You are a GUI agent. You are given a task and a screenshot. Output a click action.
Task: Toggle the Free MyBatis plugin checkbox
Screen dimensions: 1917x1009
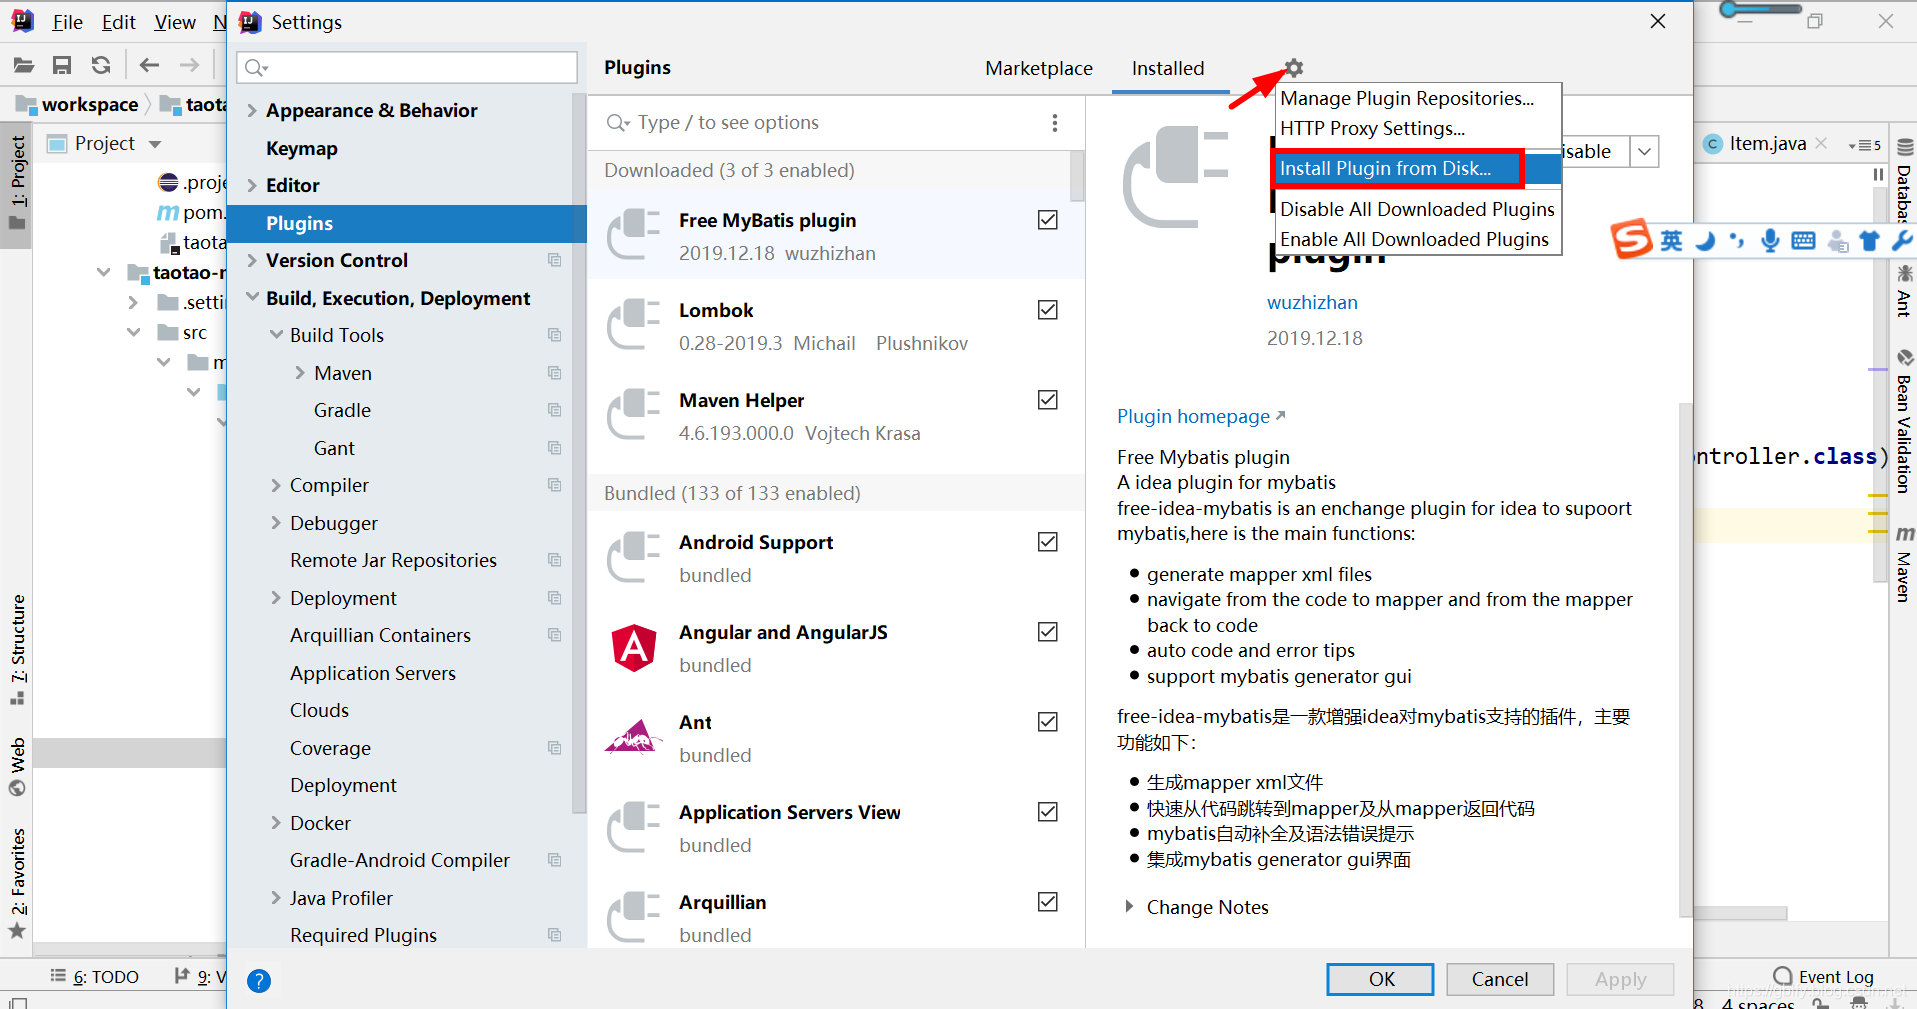click(1048, 220)
